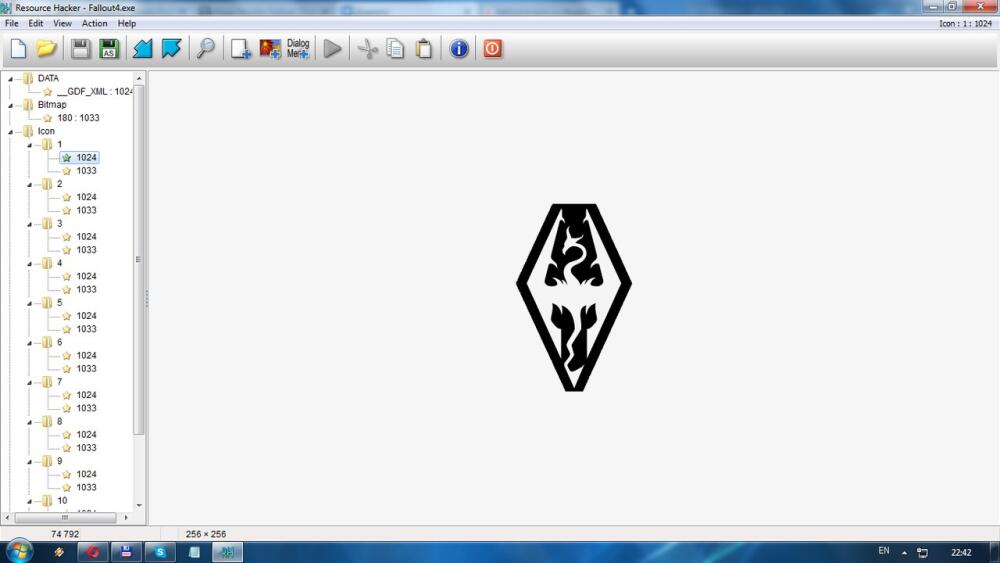Collapse icon group 9 node

tap(29, 462)
